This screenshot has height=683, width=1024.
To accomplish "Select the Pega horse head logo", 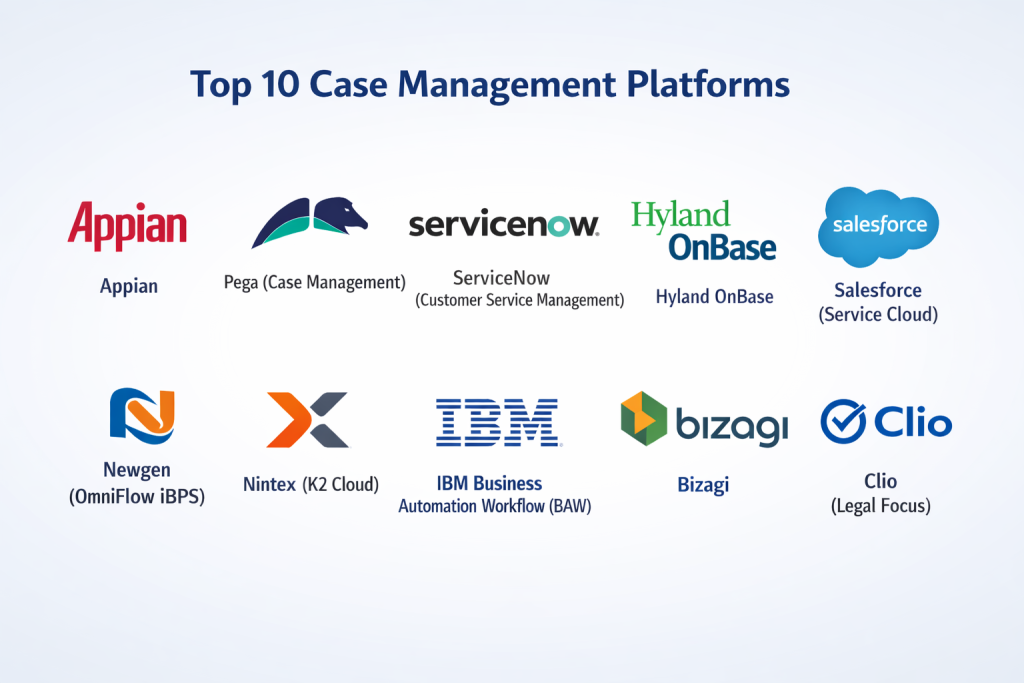I will [309, 222].
